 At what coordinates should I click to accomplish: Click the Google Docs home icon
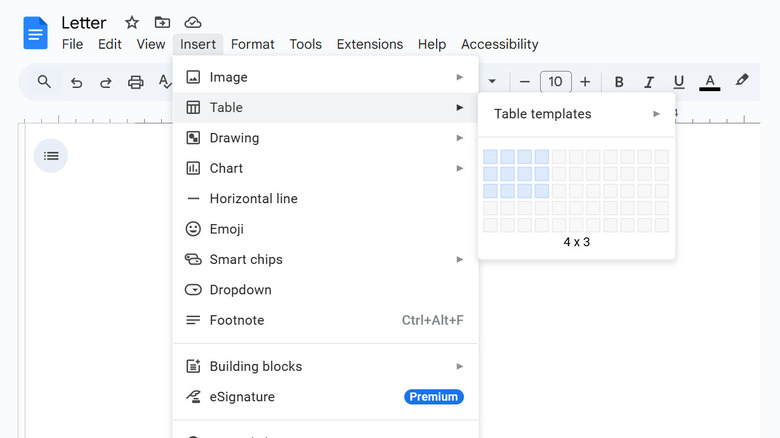pyautogui.click(x=36, y=33)
